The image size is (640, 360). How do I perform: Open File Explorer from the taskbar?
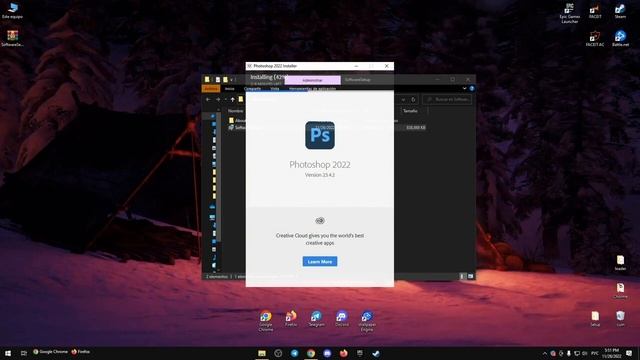click(262, 353)
